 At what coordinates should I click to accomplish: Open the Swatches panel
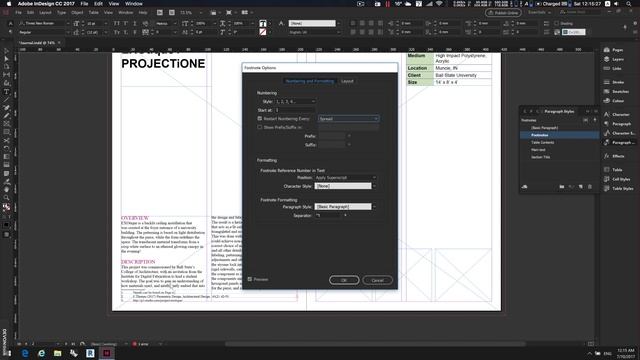pos(616,91)
